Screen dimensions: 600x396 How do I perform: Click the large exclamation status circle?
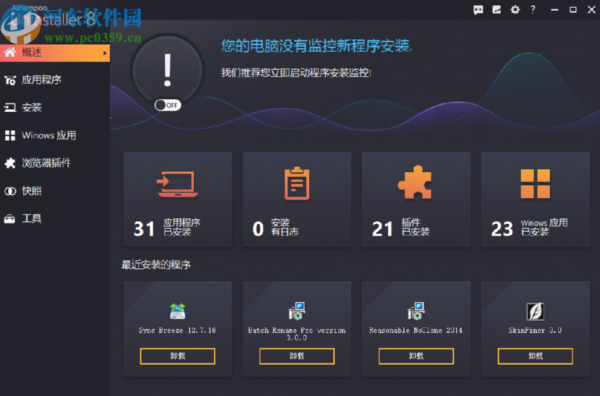tap(167, 70)
